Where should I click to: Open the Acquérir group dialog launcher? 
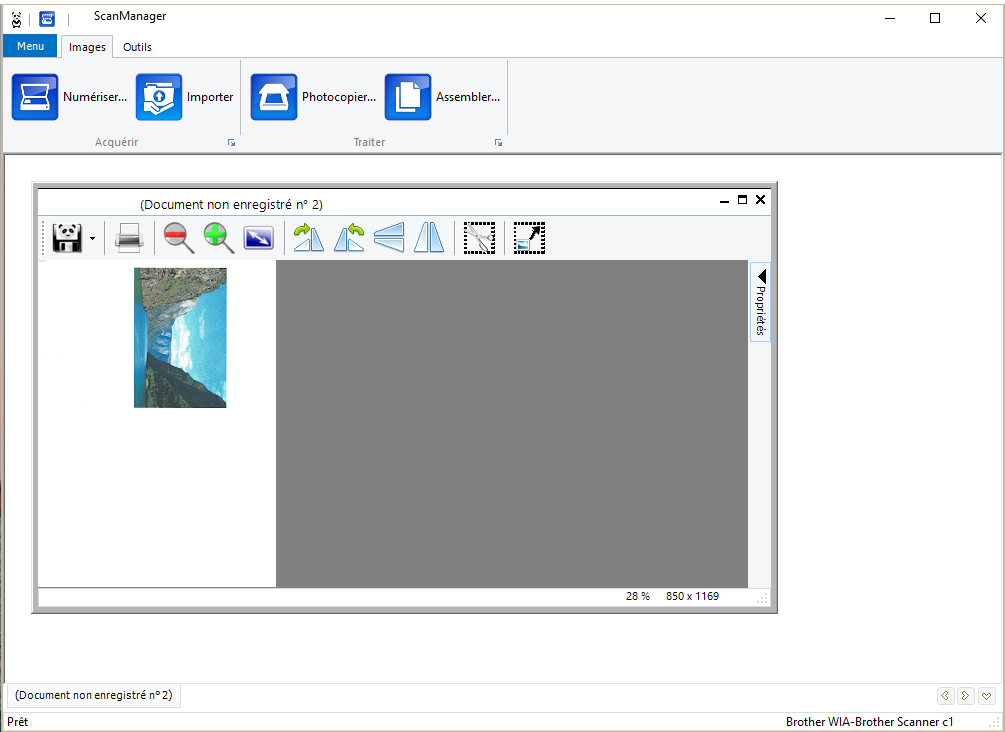(231, 143)
